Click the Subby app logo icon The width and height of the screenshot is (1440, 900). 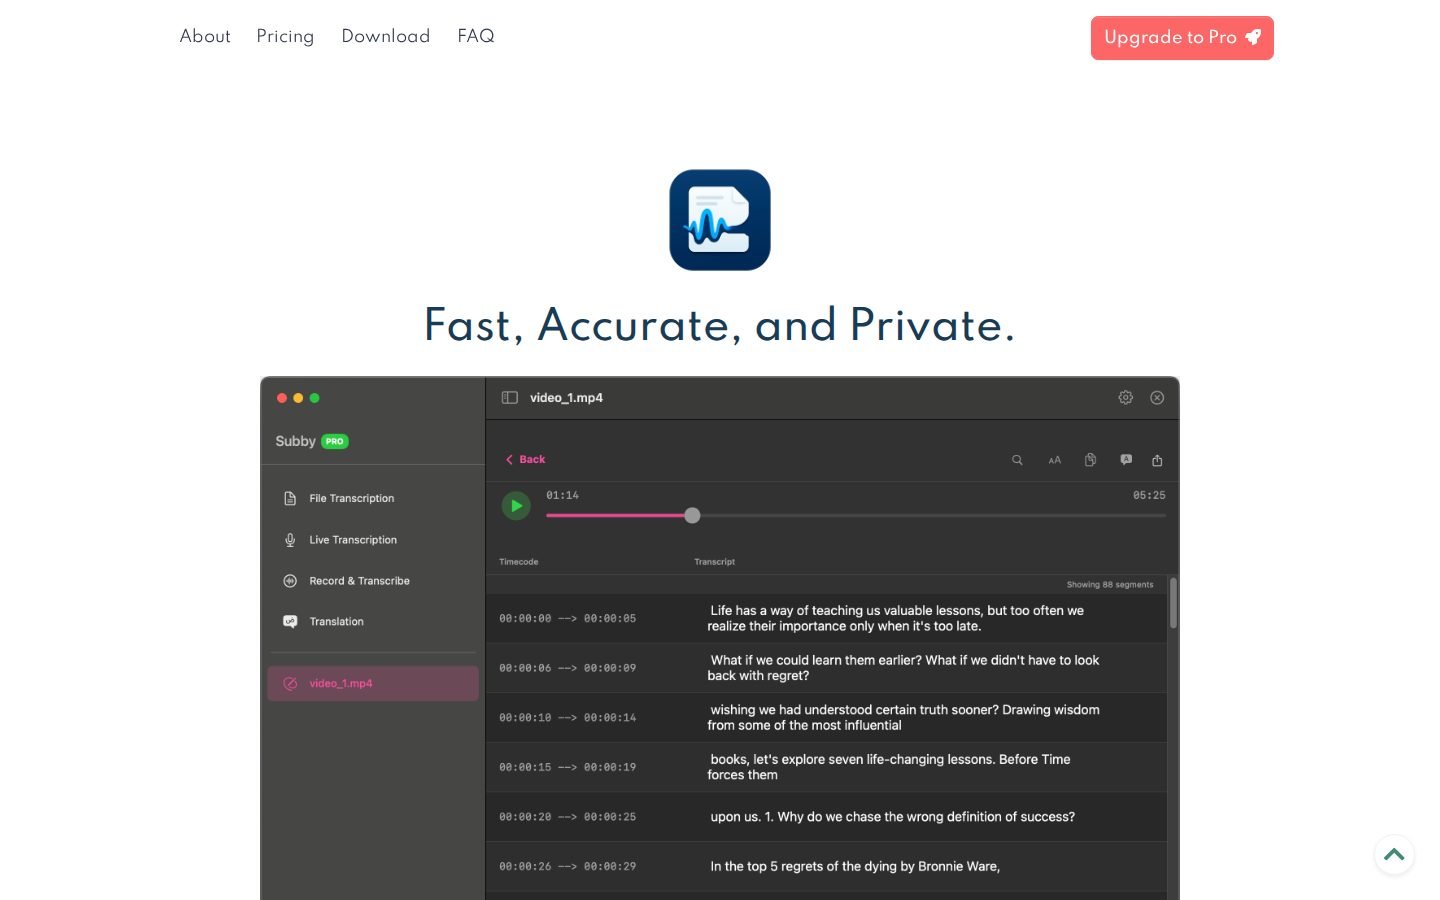720,220
